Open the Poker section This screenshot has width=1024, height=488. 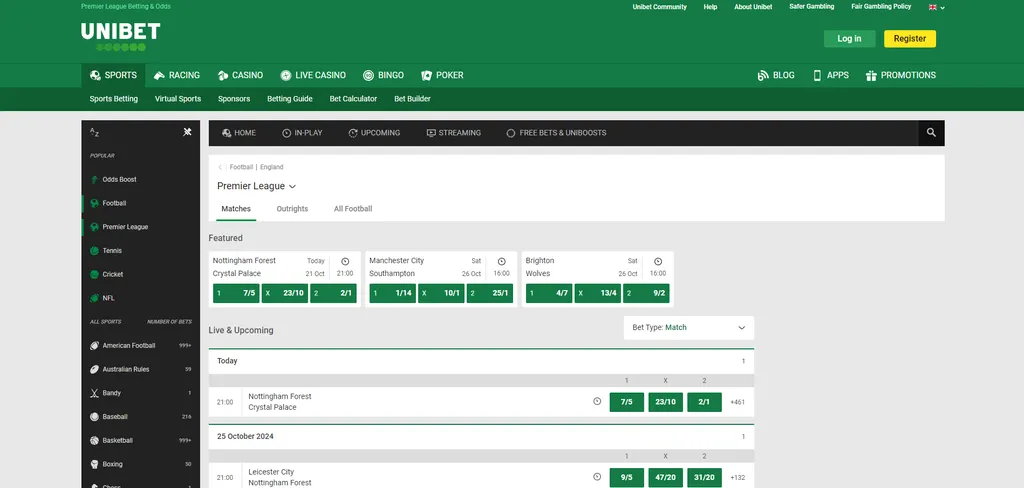coord(442,75)
